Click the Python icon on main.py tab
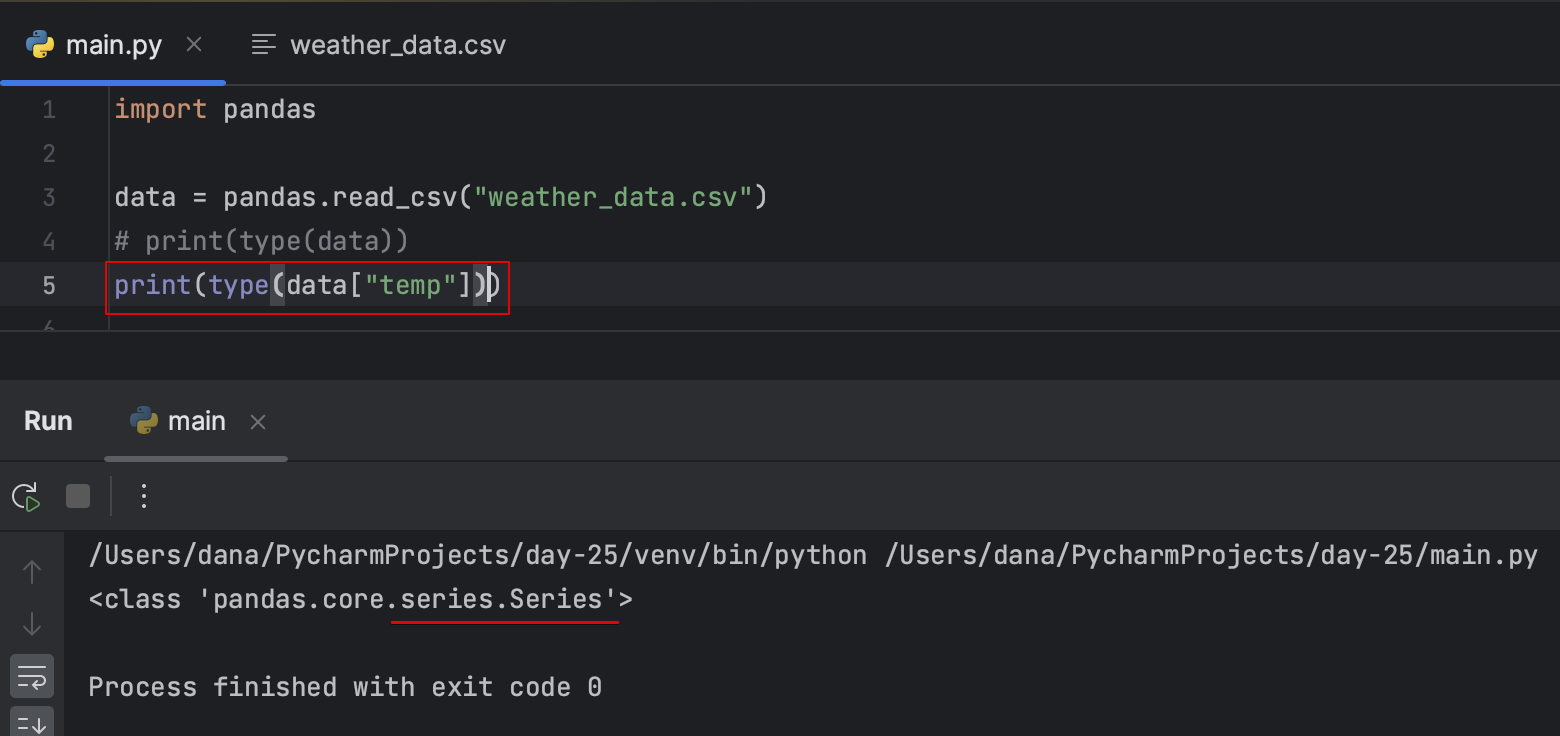This screenshot has height=736, width=1560. point(40,45)
